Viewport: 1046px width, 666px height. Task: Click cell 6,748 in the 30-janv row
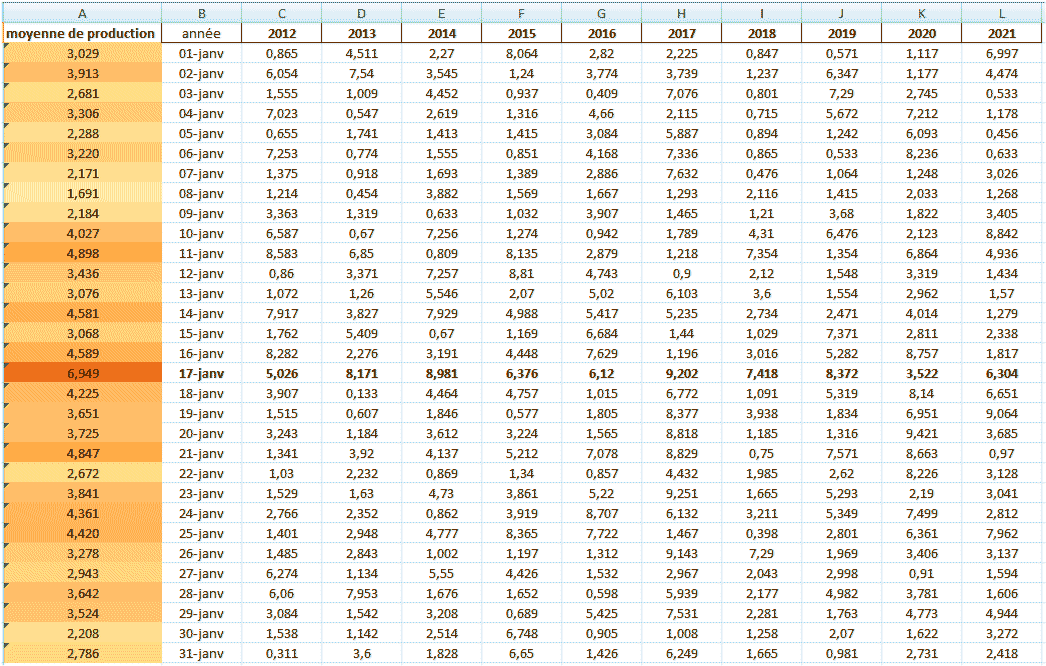(522, 634)
